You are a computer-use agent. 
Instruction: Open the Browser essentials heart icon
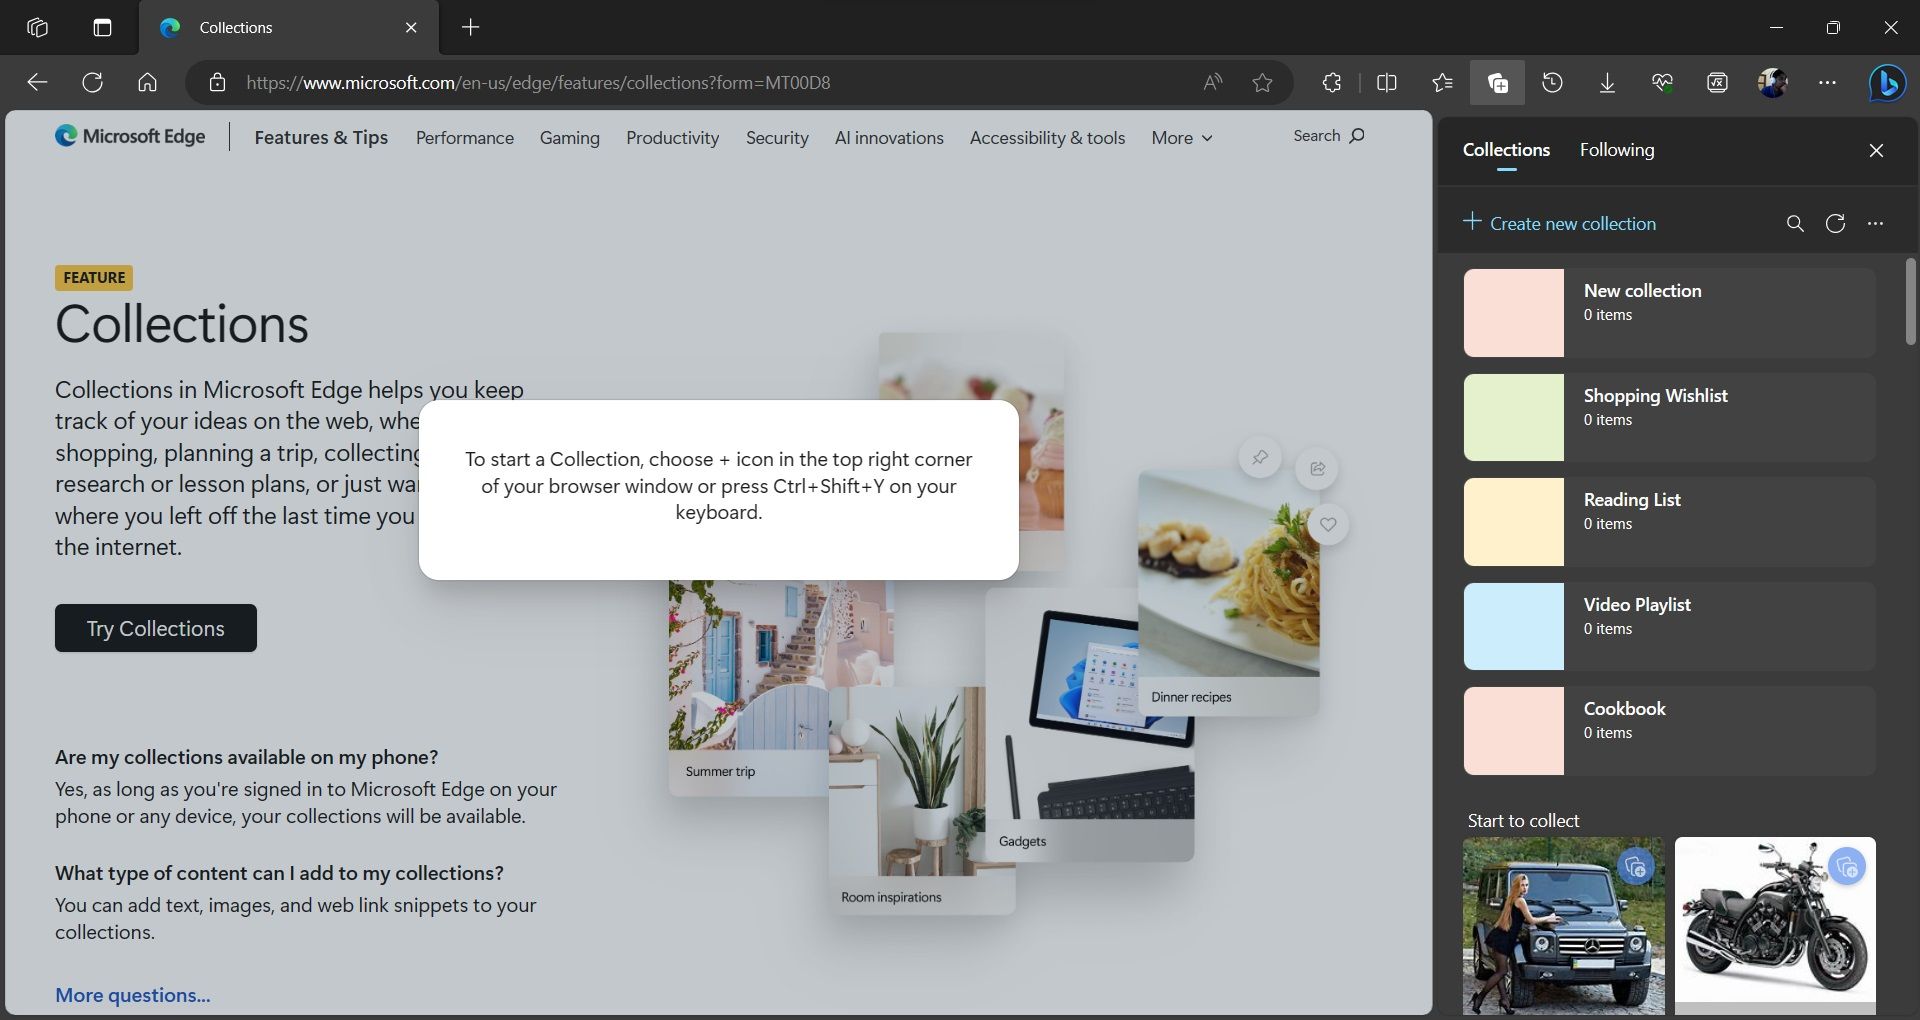click(x=1662, y=82)
